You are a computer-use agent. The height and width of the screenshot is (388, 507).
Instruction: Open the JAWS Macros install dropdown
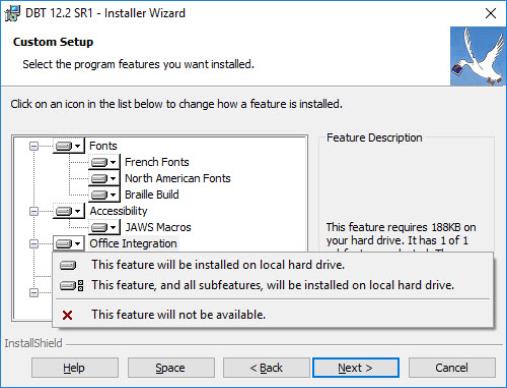pos(104,227)
